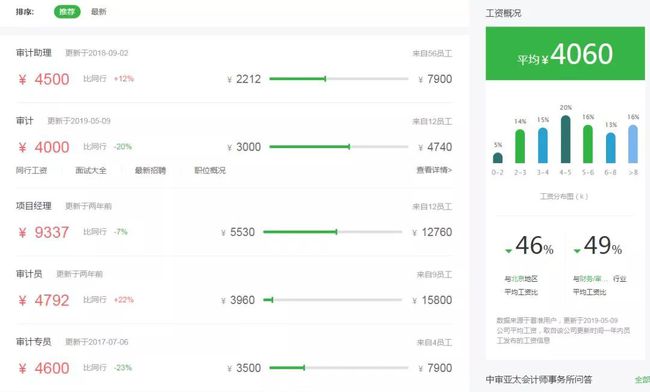Open the 最新招聘 link under 审计
This screenshot has height=392, width=650.
point(150,170)
